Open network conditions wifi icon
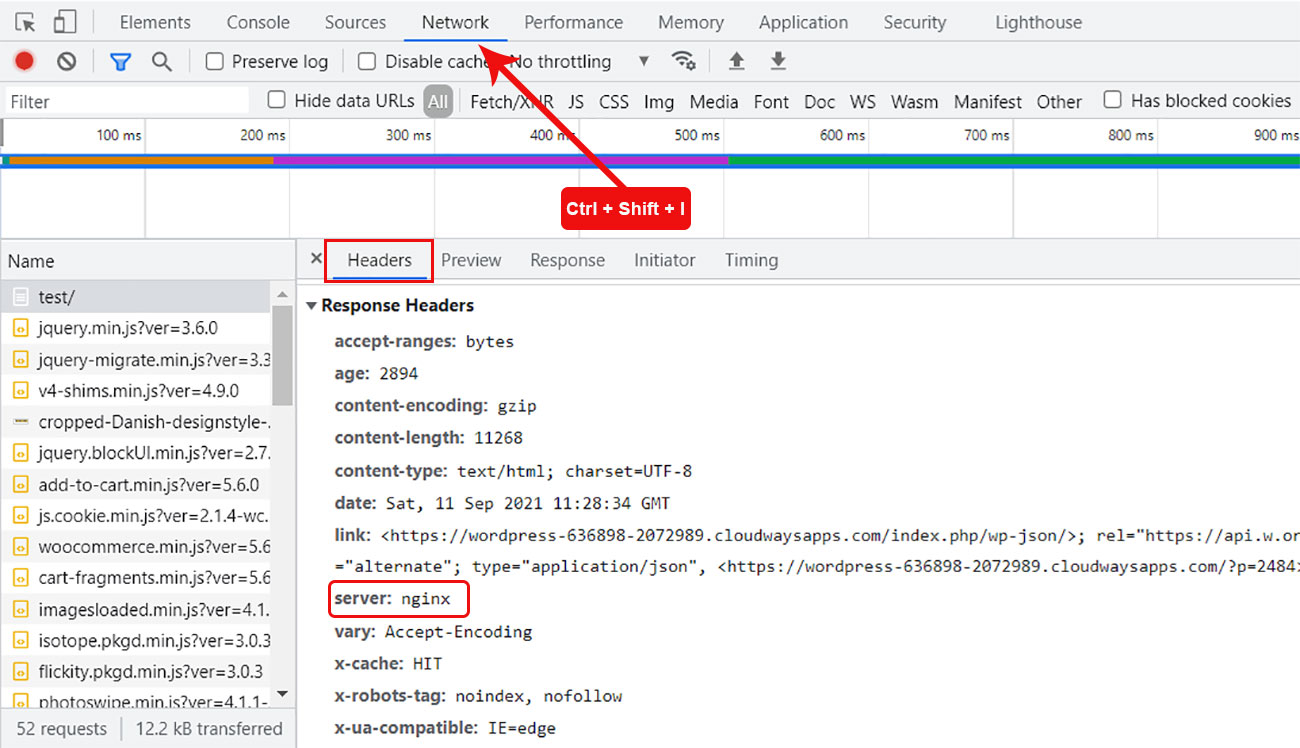Image resolution: width=1300 pixels, height=748 pixels. 684,62
